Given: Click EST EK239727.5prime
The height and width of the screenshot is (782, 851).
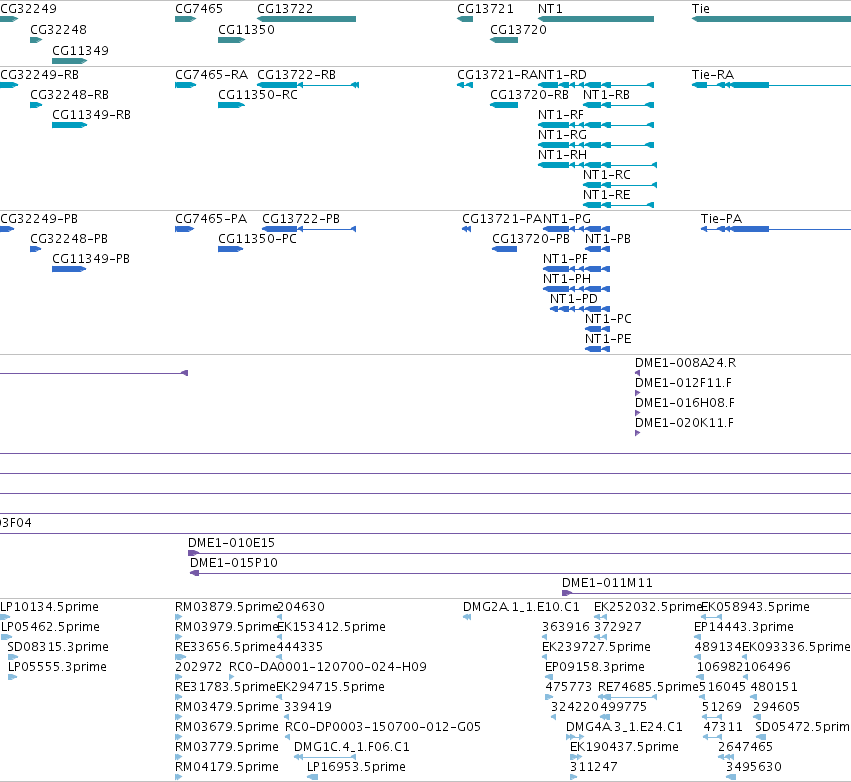Looking at the screenshot, I should 596,647.
